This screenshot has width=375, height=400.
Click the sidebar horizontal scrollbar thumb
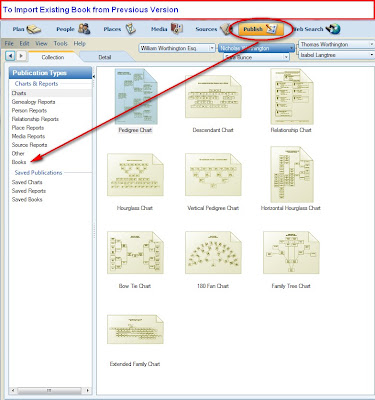pyautogui.click(x=49, y=390)
